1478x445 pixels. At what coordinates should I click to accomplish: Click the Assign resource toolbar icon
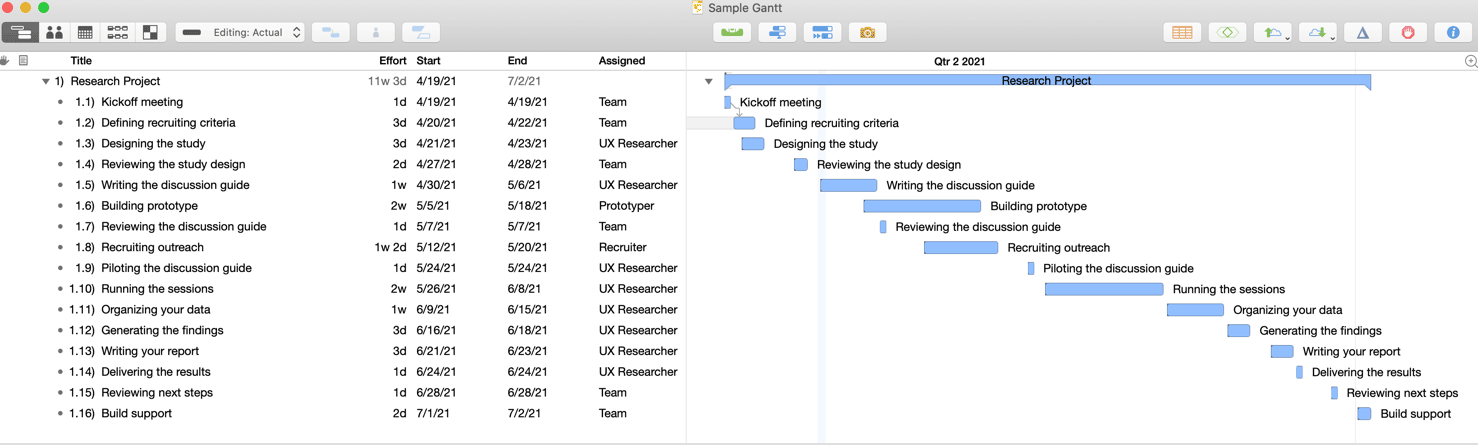click(376, 33)
